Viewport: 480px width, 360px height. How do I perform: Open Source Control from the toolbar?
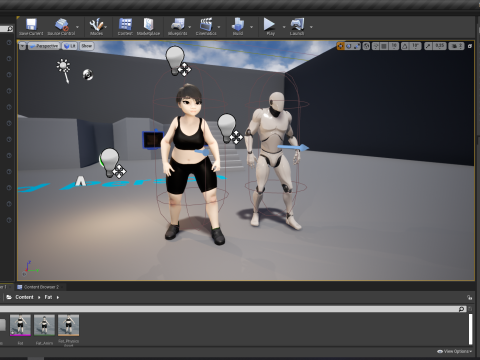(x=61, y=25)
